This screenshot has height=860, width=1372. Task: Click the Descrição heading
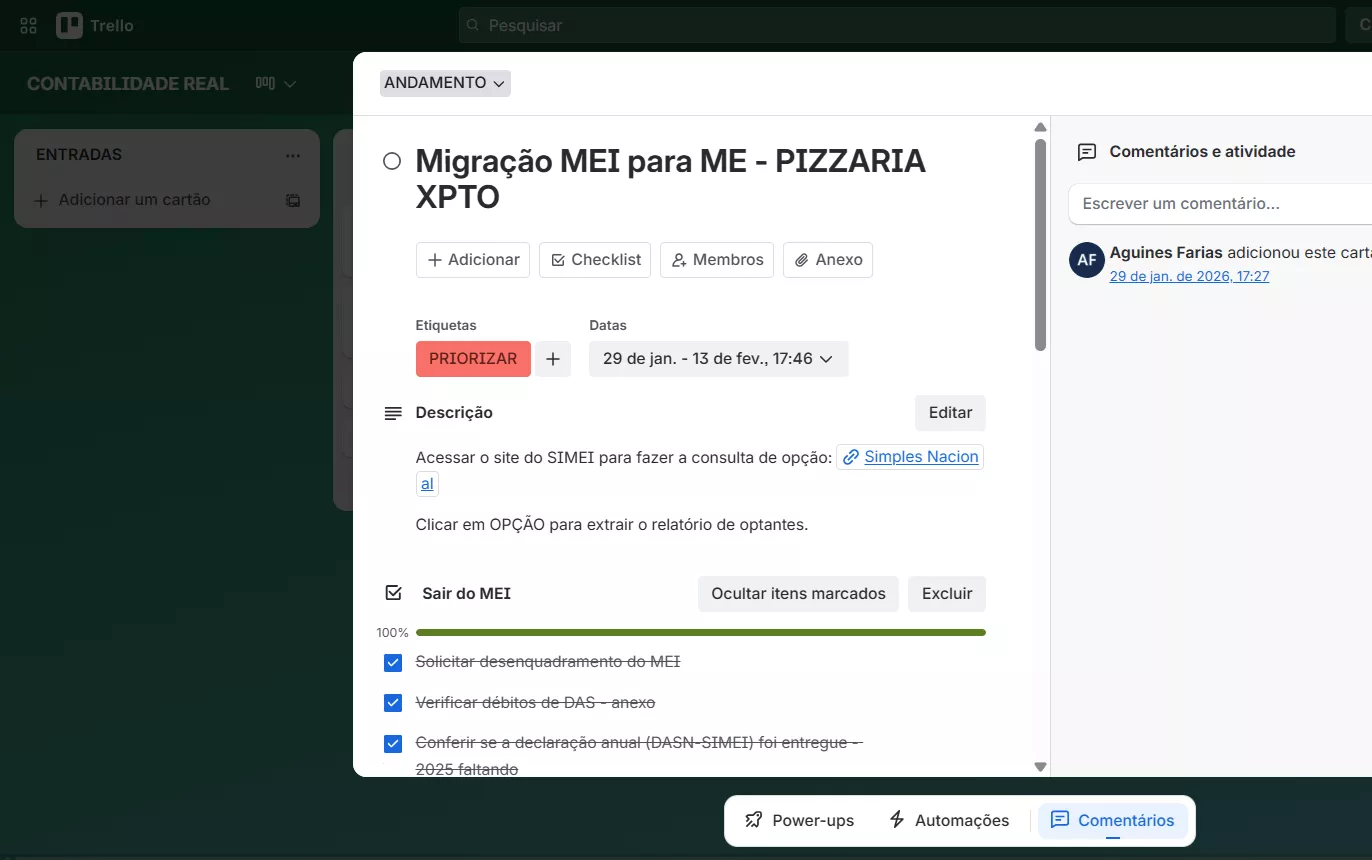[x=454, y=413]
